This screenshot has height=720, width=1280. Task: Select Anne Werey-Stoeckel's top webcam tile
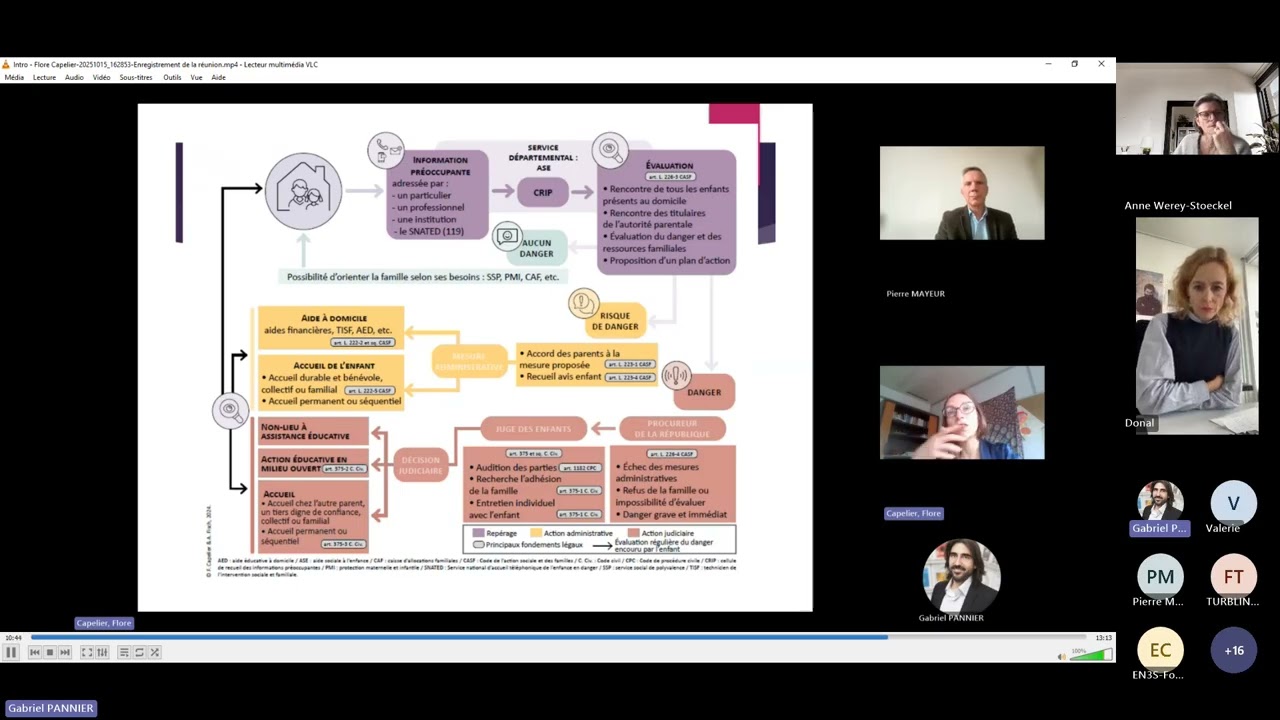(x=1197, y=109)
